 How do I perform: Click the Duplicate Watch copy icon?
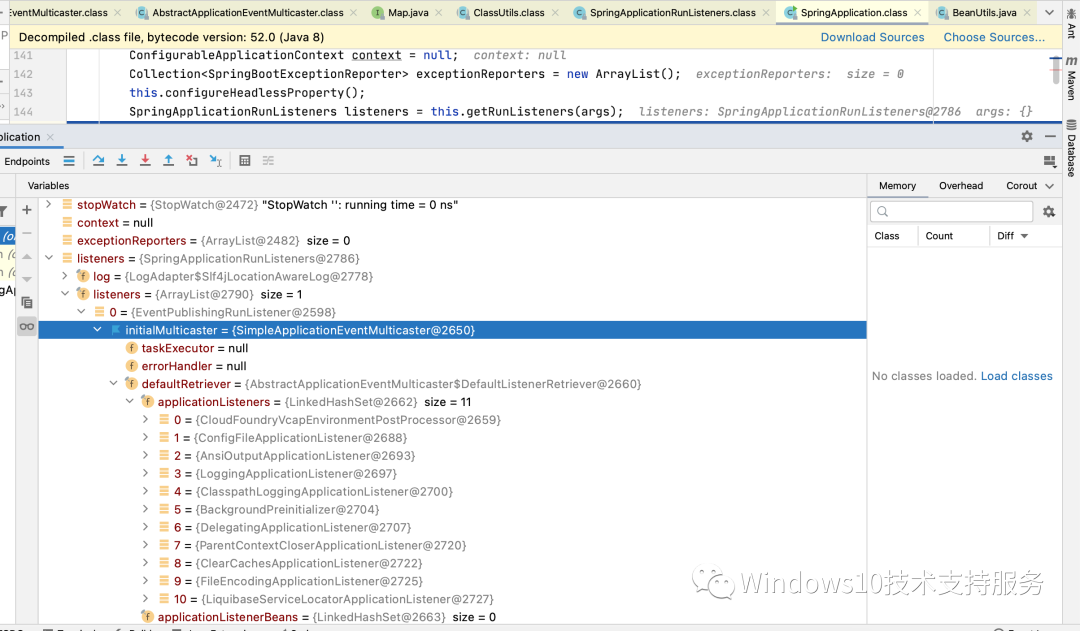(27, 302)
